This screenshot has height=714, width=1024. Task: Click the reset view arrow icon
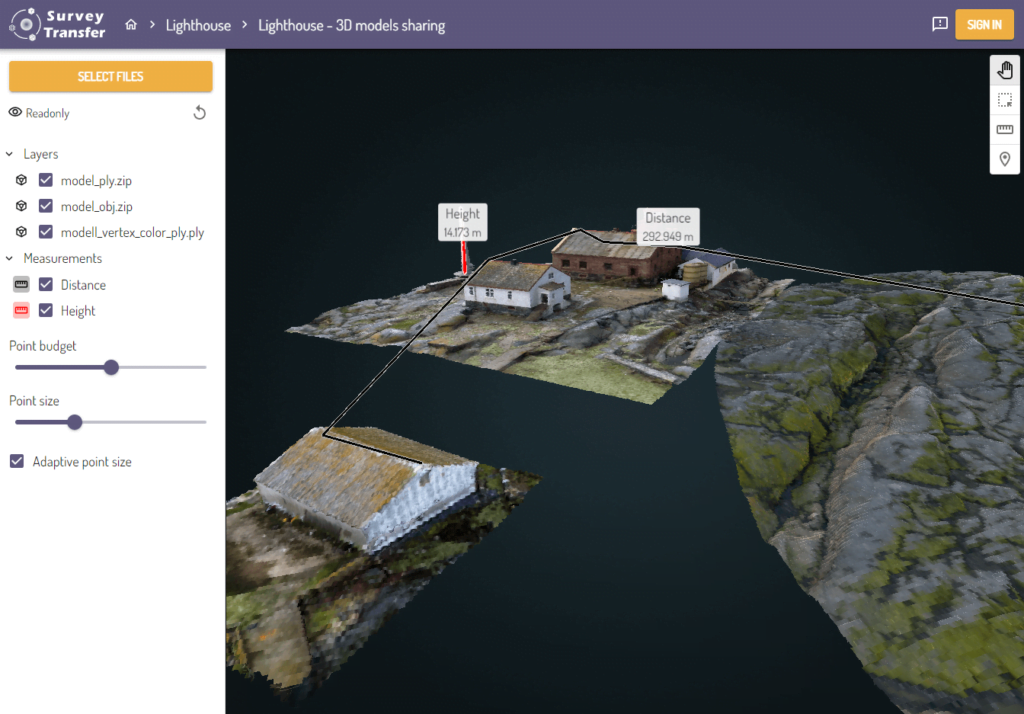199,112
